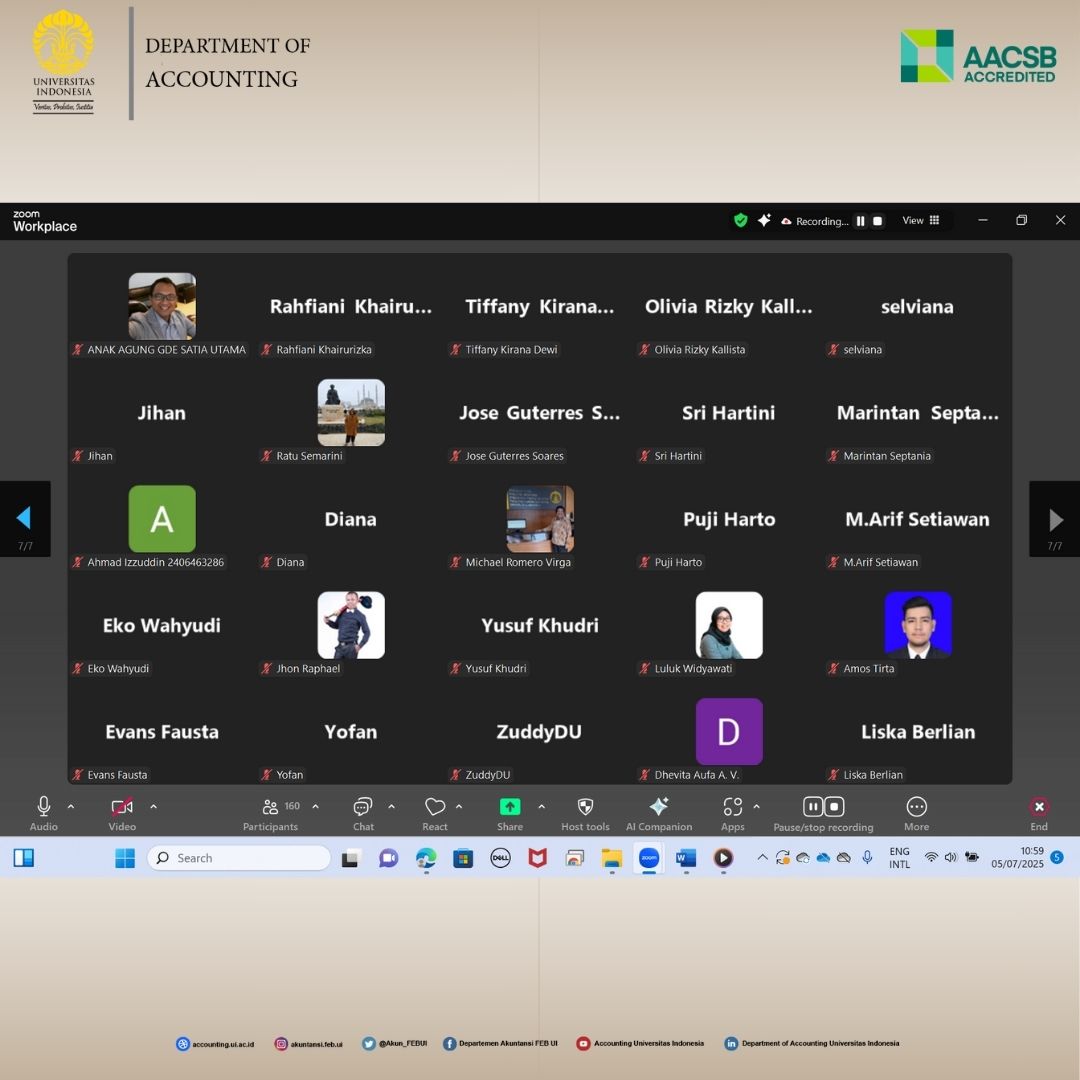
Task: Pause or stop recording in toolbar
Action: click(x=823, y=808)
